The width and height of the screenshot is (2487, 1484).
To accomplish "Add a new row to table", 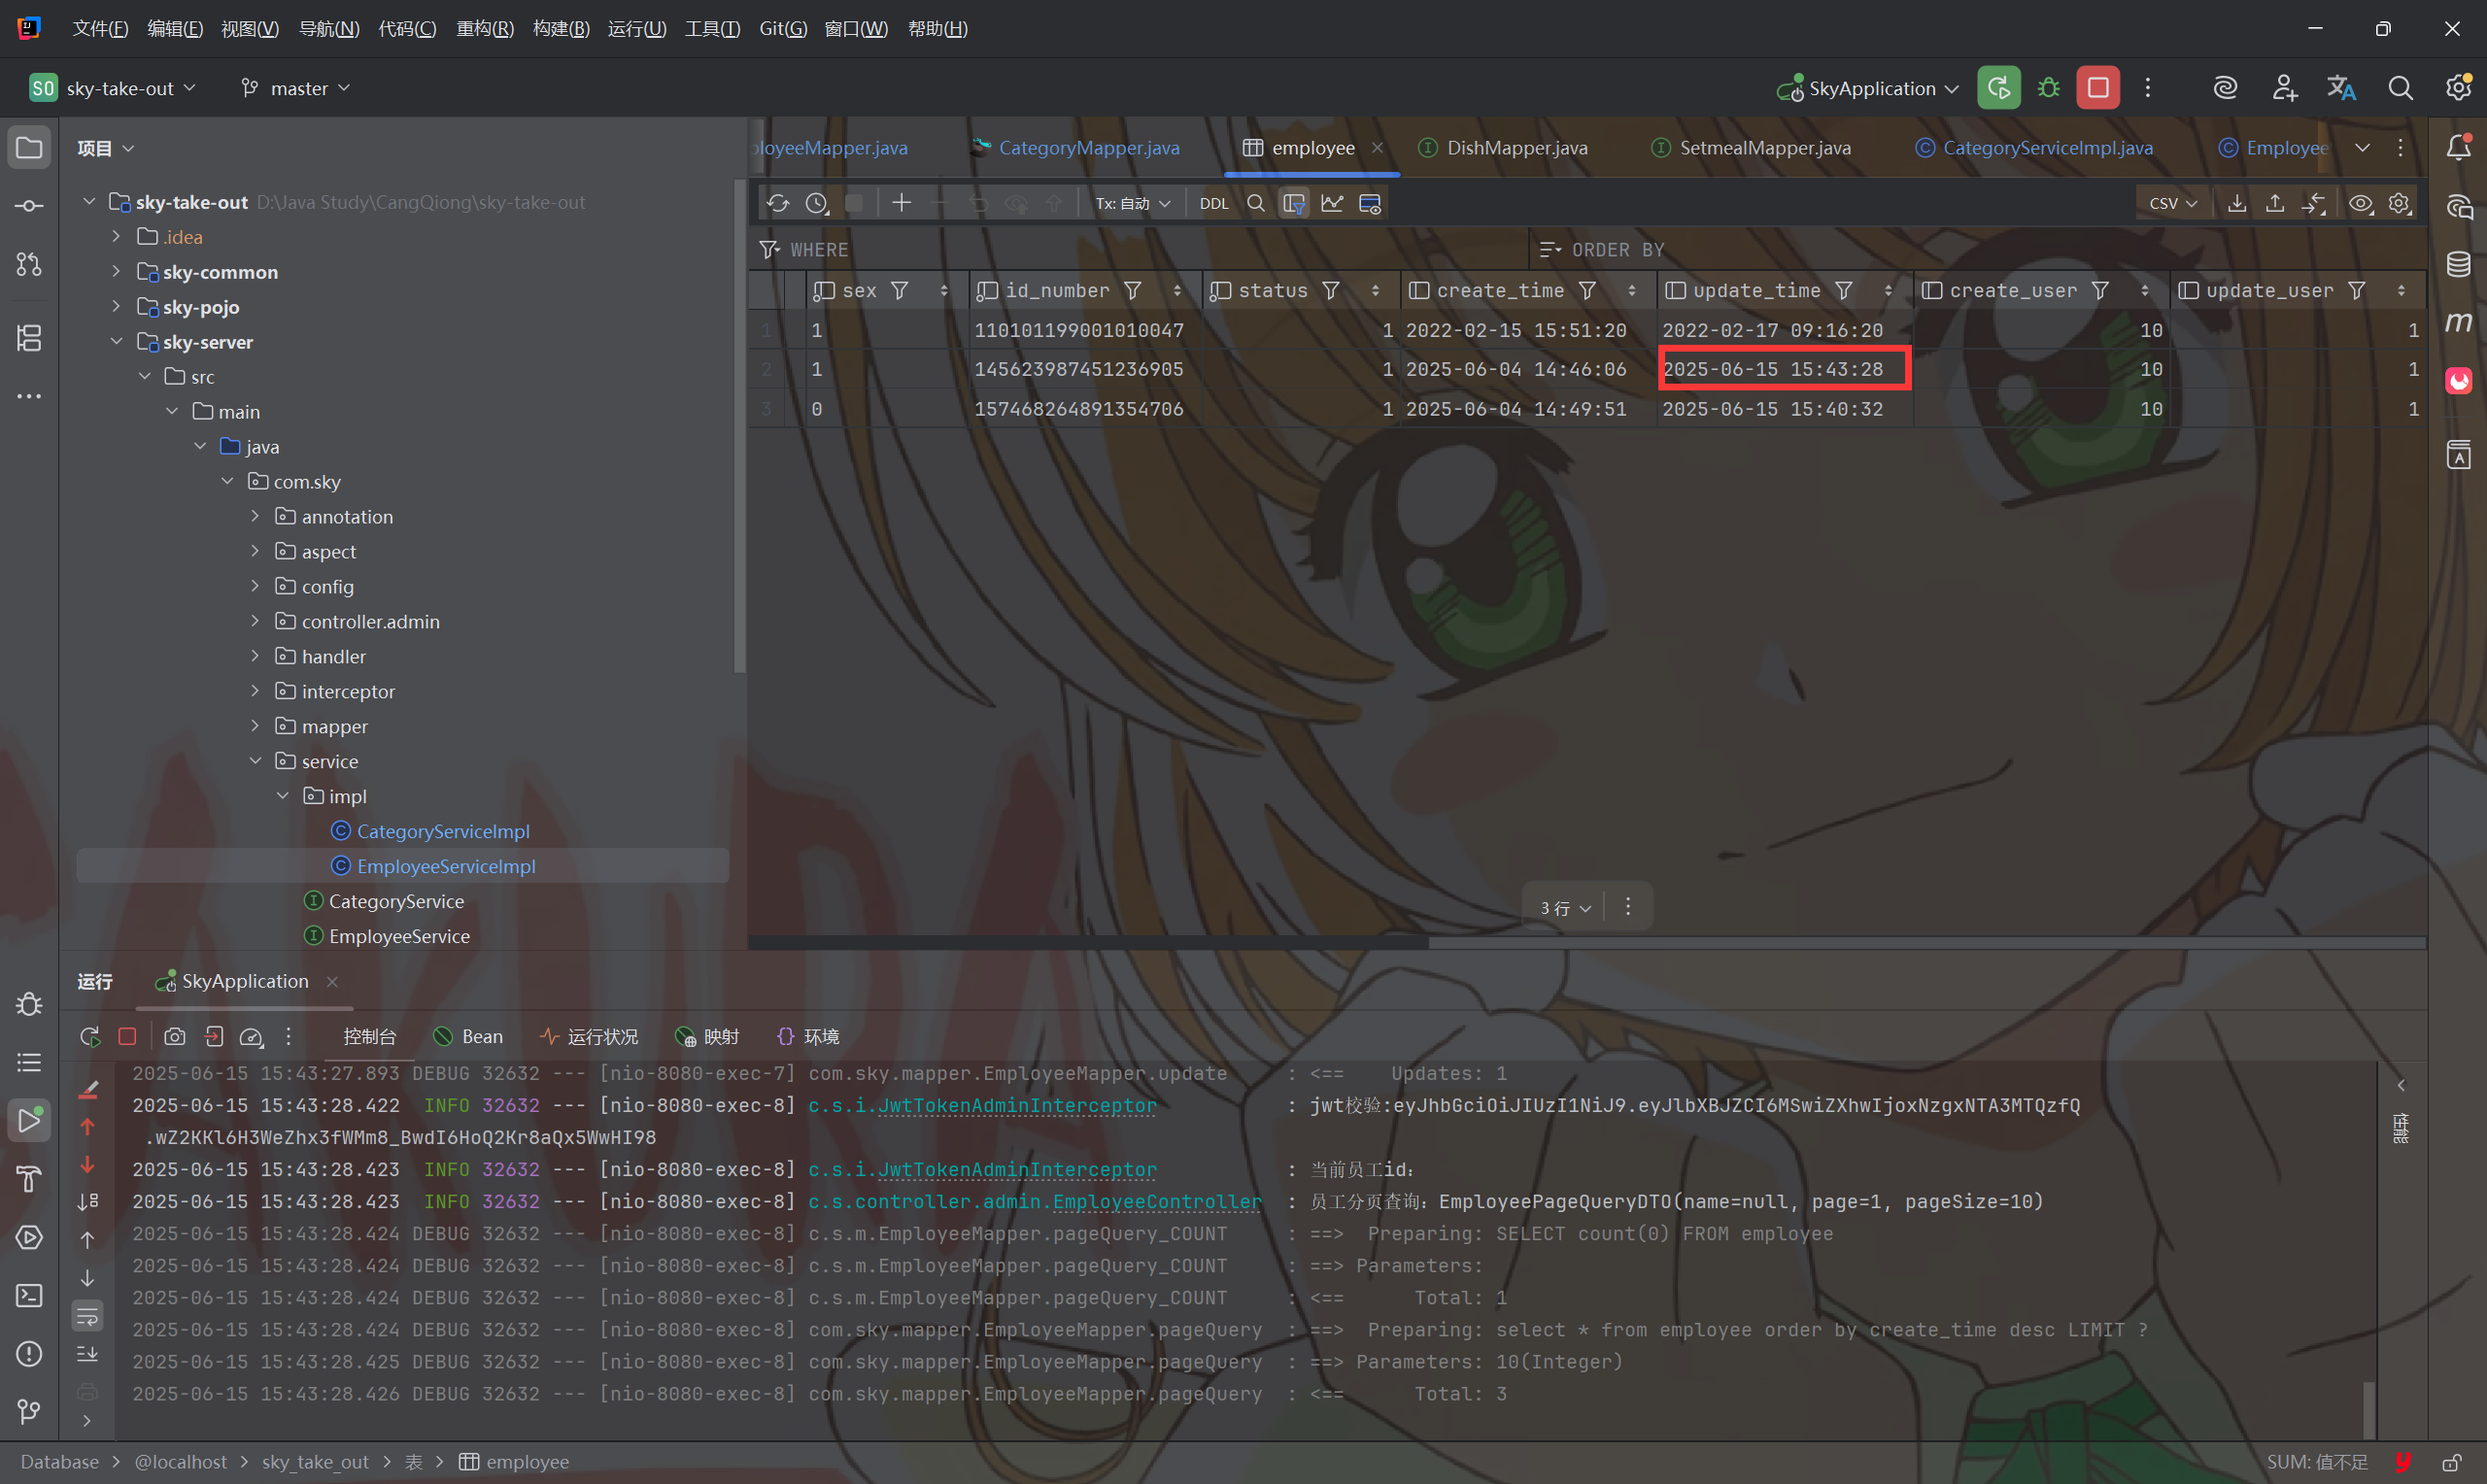I will [x=901, y=203].
